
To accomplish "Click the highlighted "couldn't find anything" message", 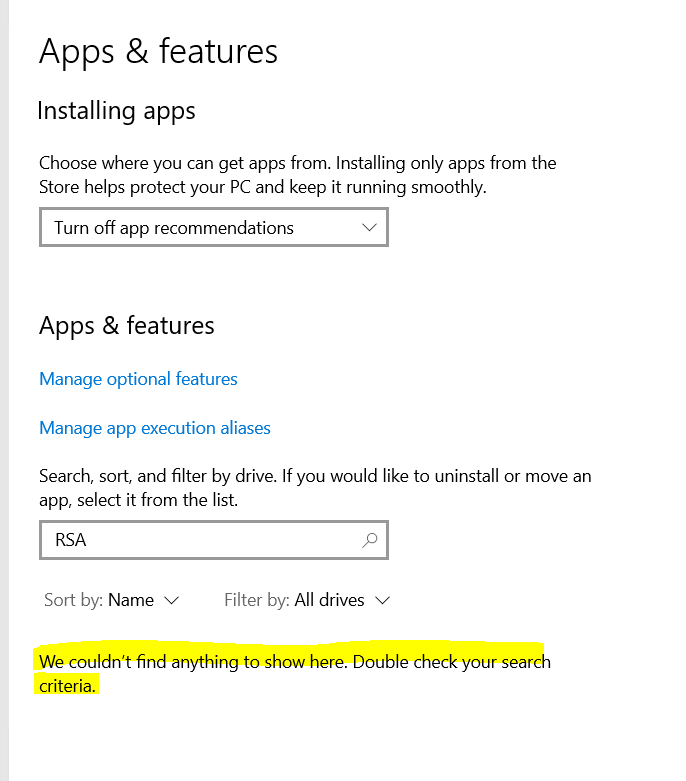I will pyautogui.click(x=294, y=662).
